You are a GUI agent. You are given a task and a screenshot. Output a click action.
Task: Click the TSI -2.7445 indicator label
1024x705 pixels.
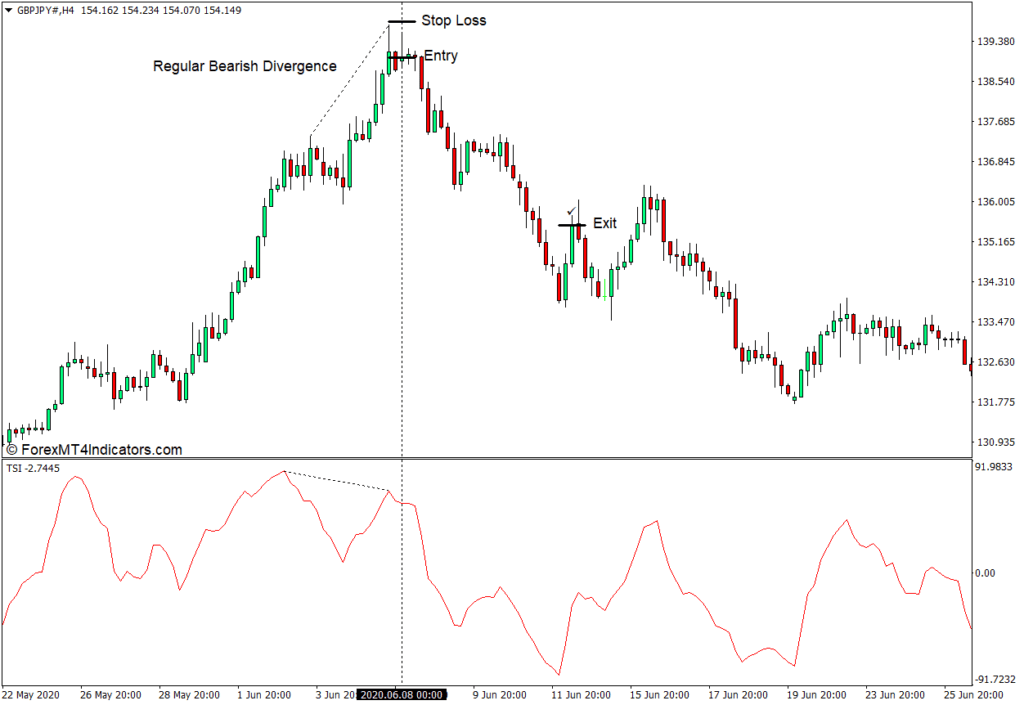pos(34,468)
